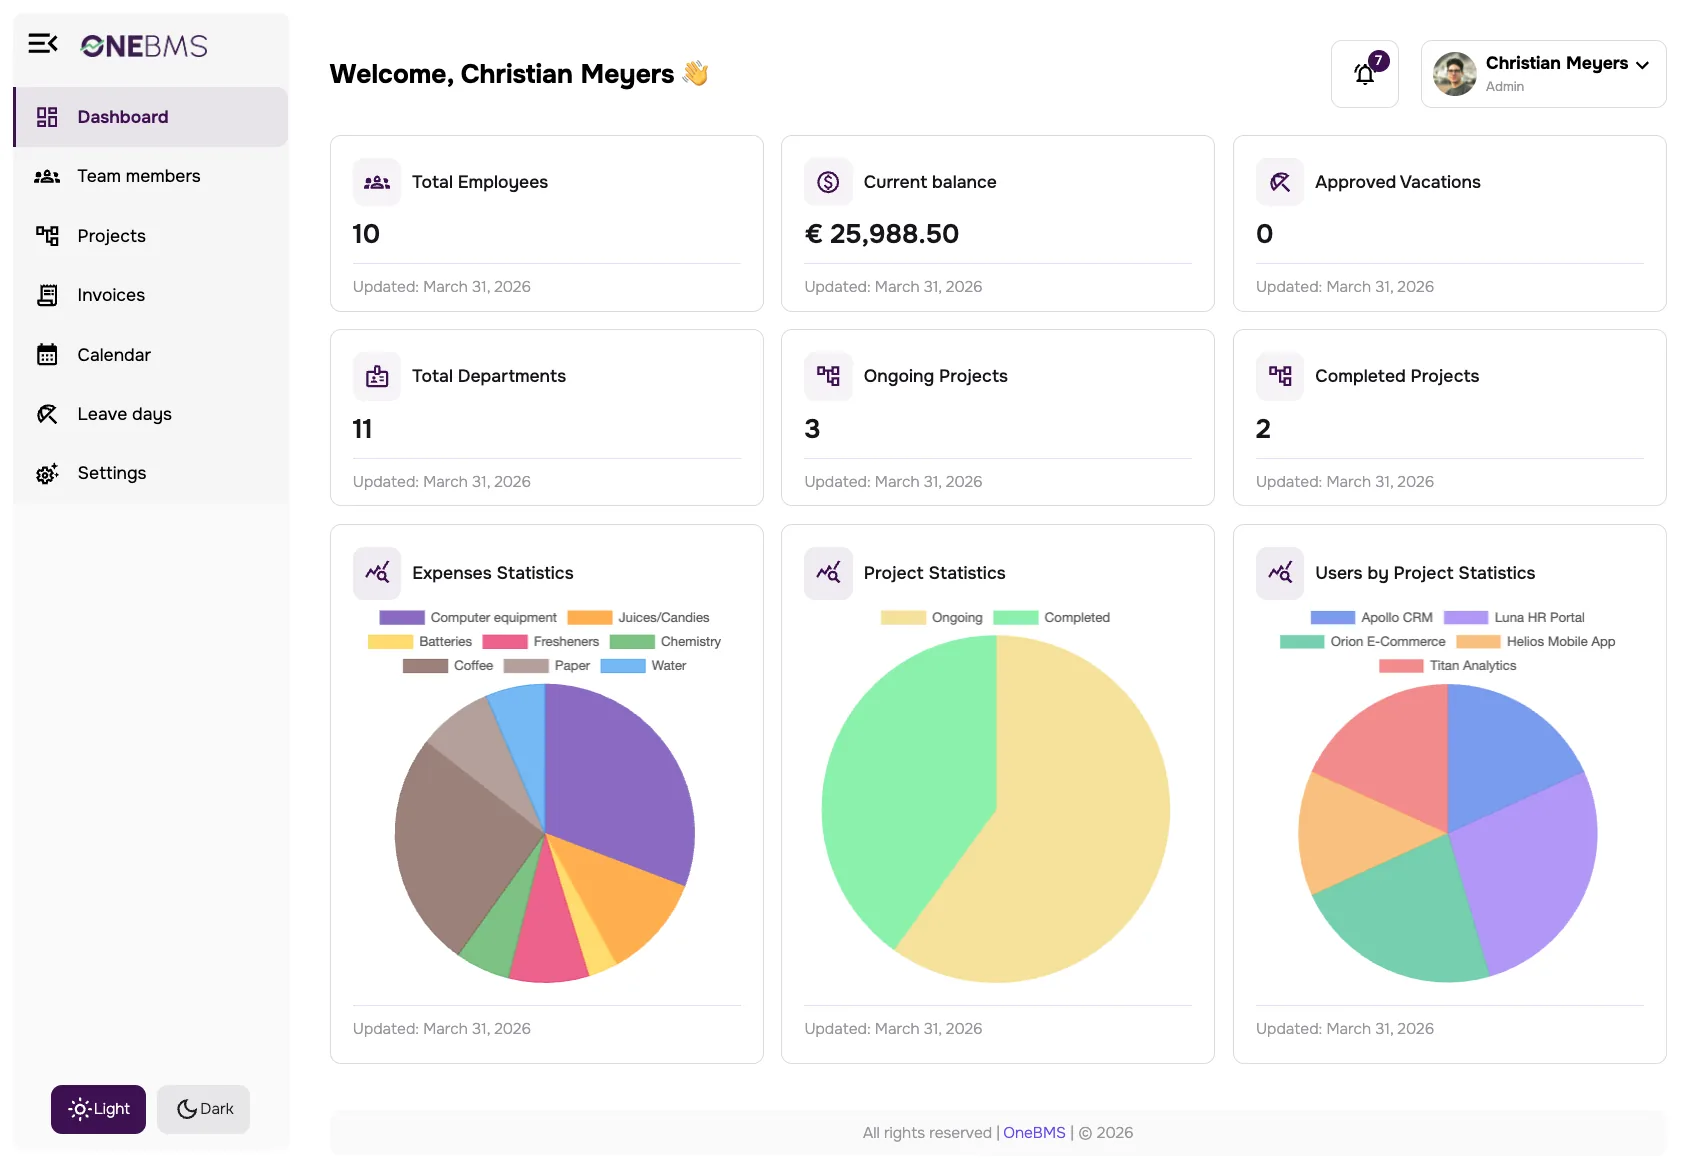Enable Dark theme mode
1689x1169 pixels.
click(x=203, y=1109)
